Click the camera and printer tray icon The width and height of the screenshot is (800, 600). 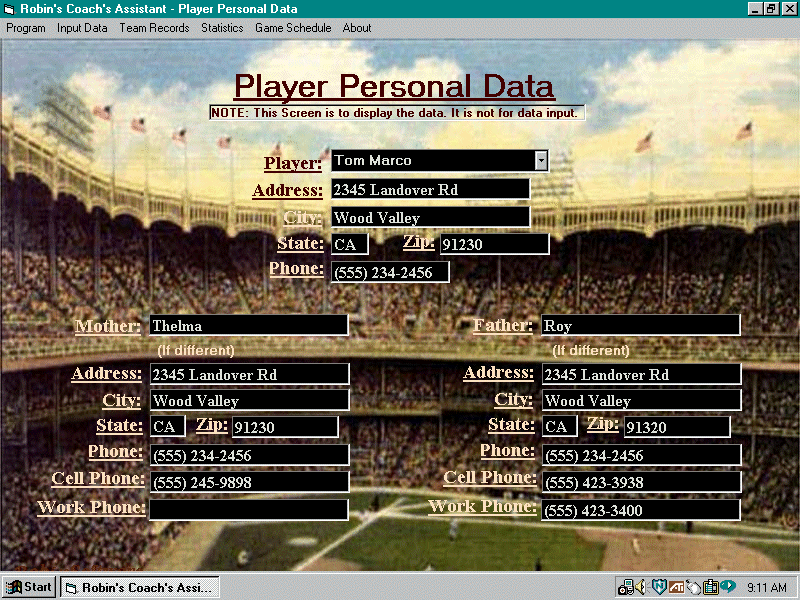click(x=626, y=588)
